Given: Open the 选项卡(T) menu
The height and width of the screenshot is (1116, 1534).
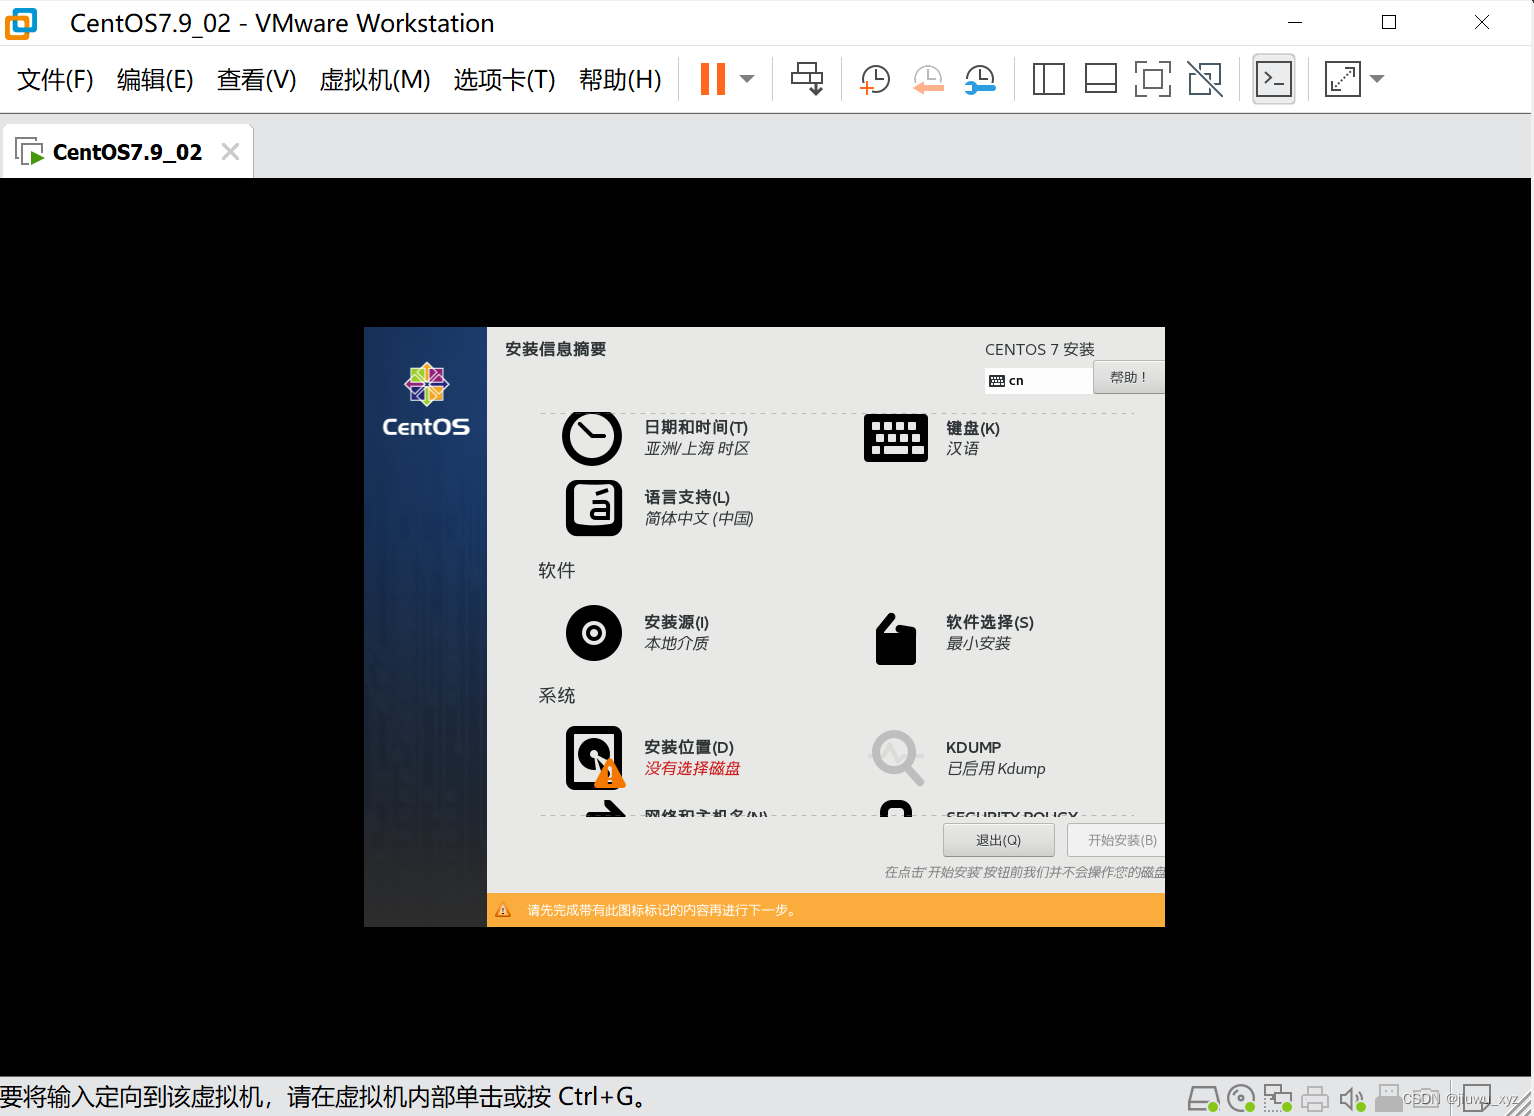Looking at the screenshot, I should click(504, 80).
